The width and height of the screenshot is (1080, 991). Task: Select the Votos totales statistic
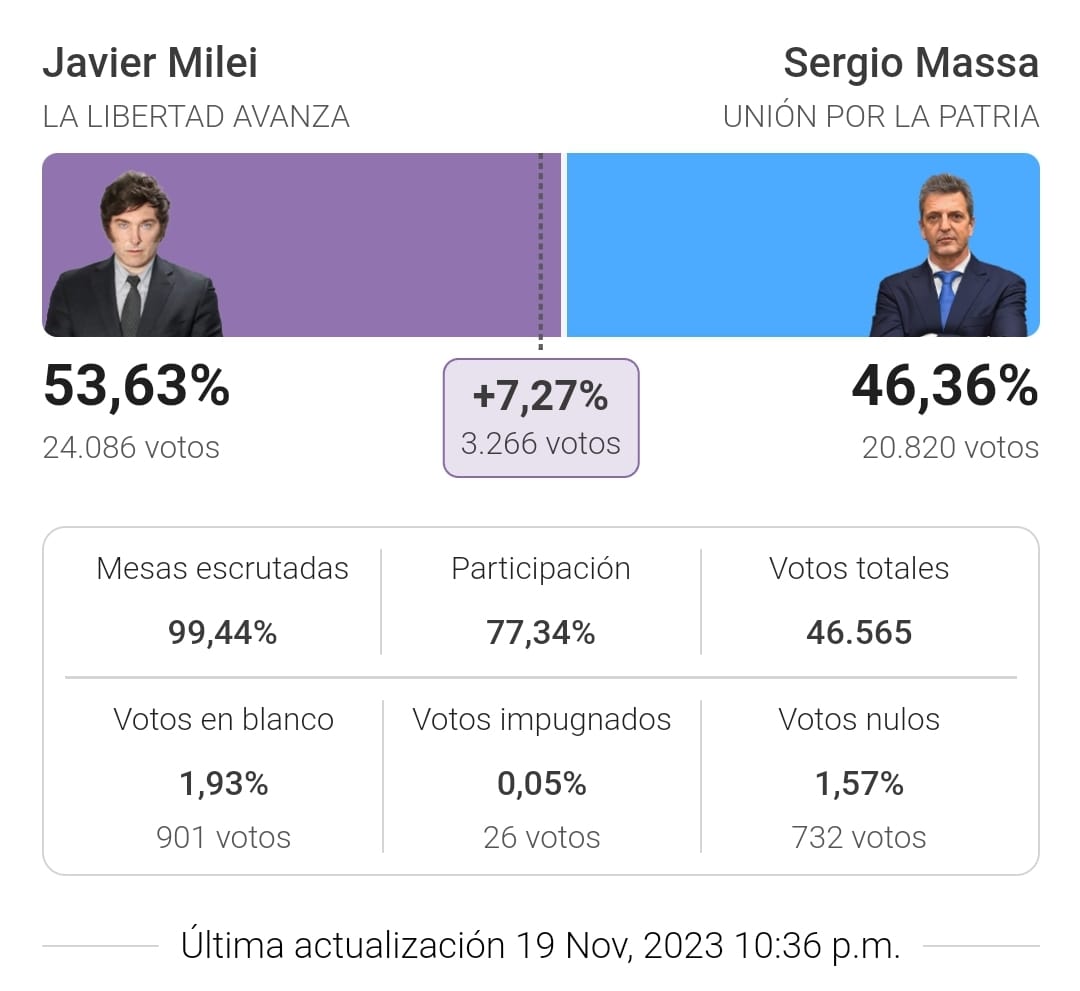pyautogui.click(x=859, y=600)
